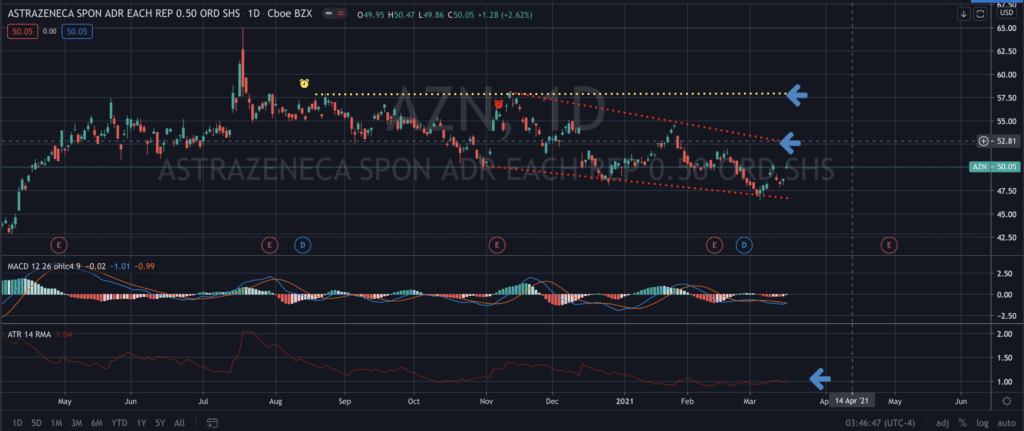Click the red alarm clock alert icon
This screenshot has height=431, width=1024.
click(x=499, y=104)
